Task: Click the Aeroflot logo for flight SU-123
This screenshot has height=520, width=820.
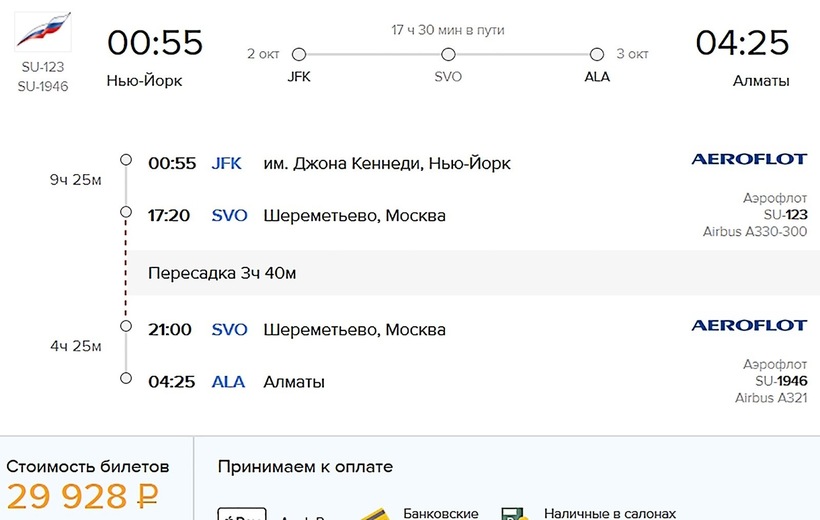Action: pos(748,160)
